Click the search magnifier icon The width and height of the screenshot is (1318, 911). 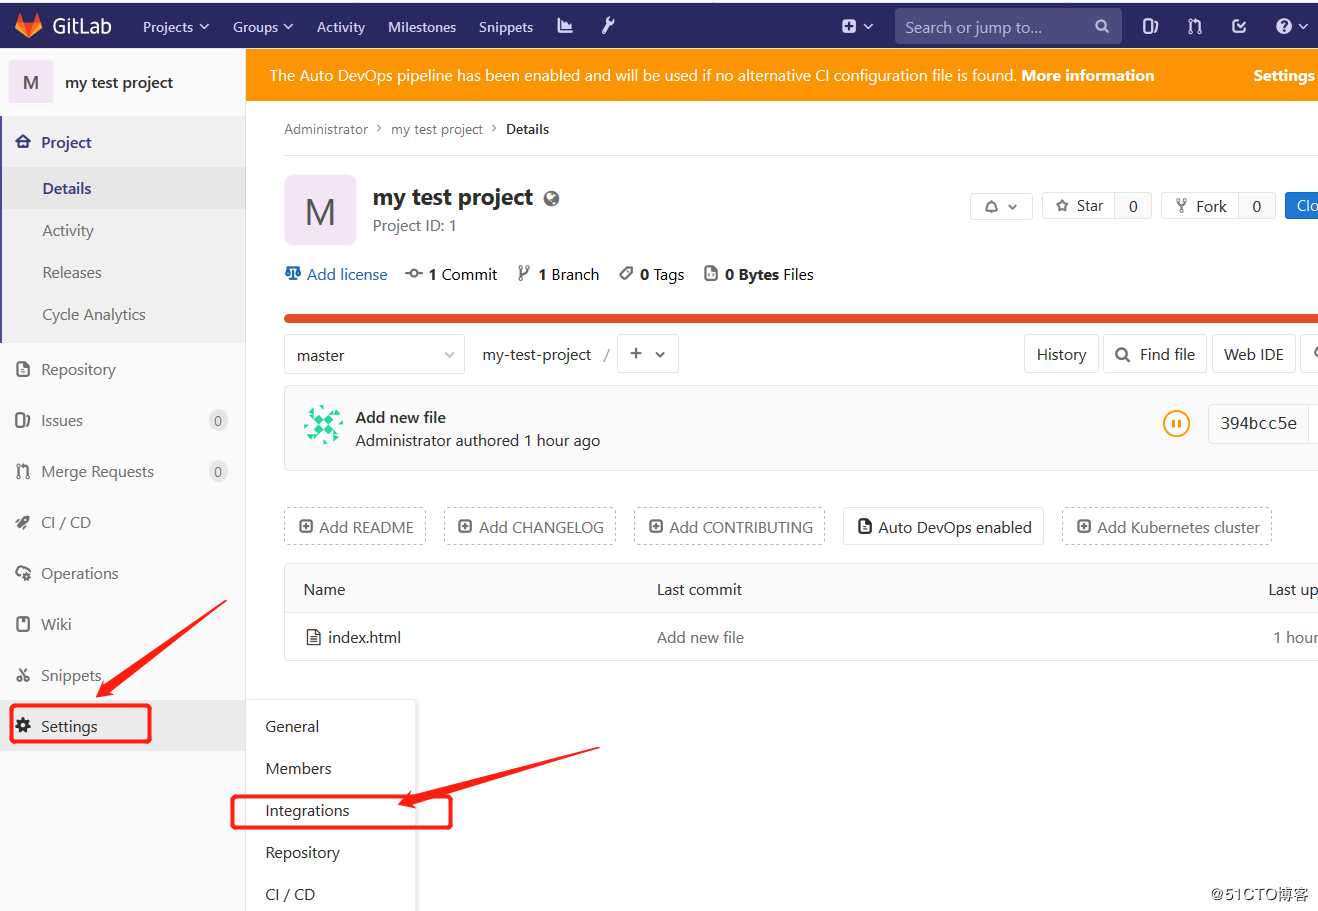[1102, 27]
